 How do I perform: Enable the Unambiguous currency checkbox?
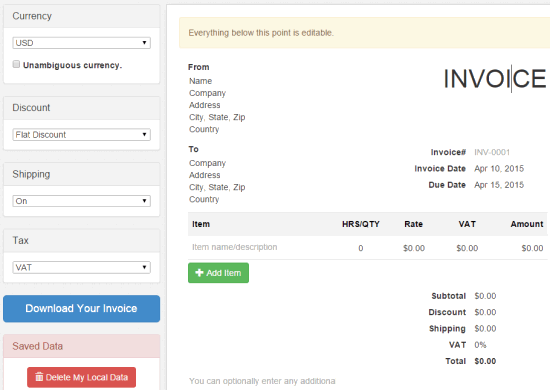coord(16,64)
